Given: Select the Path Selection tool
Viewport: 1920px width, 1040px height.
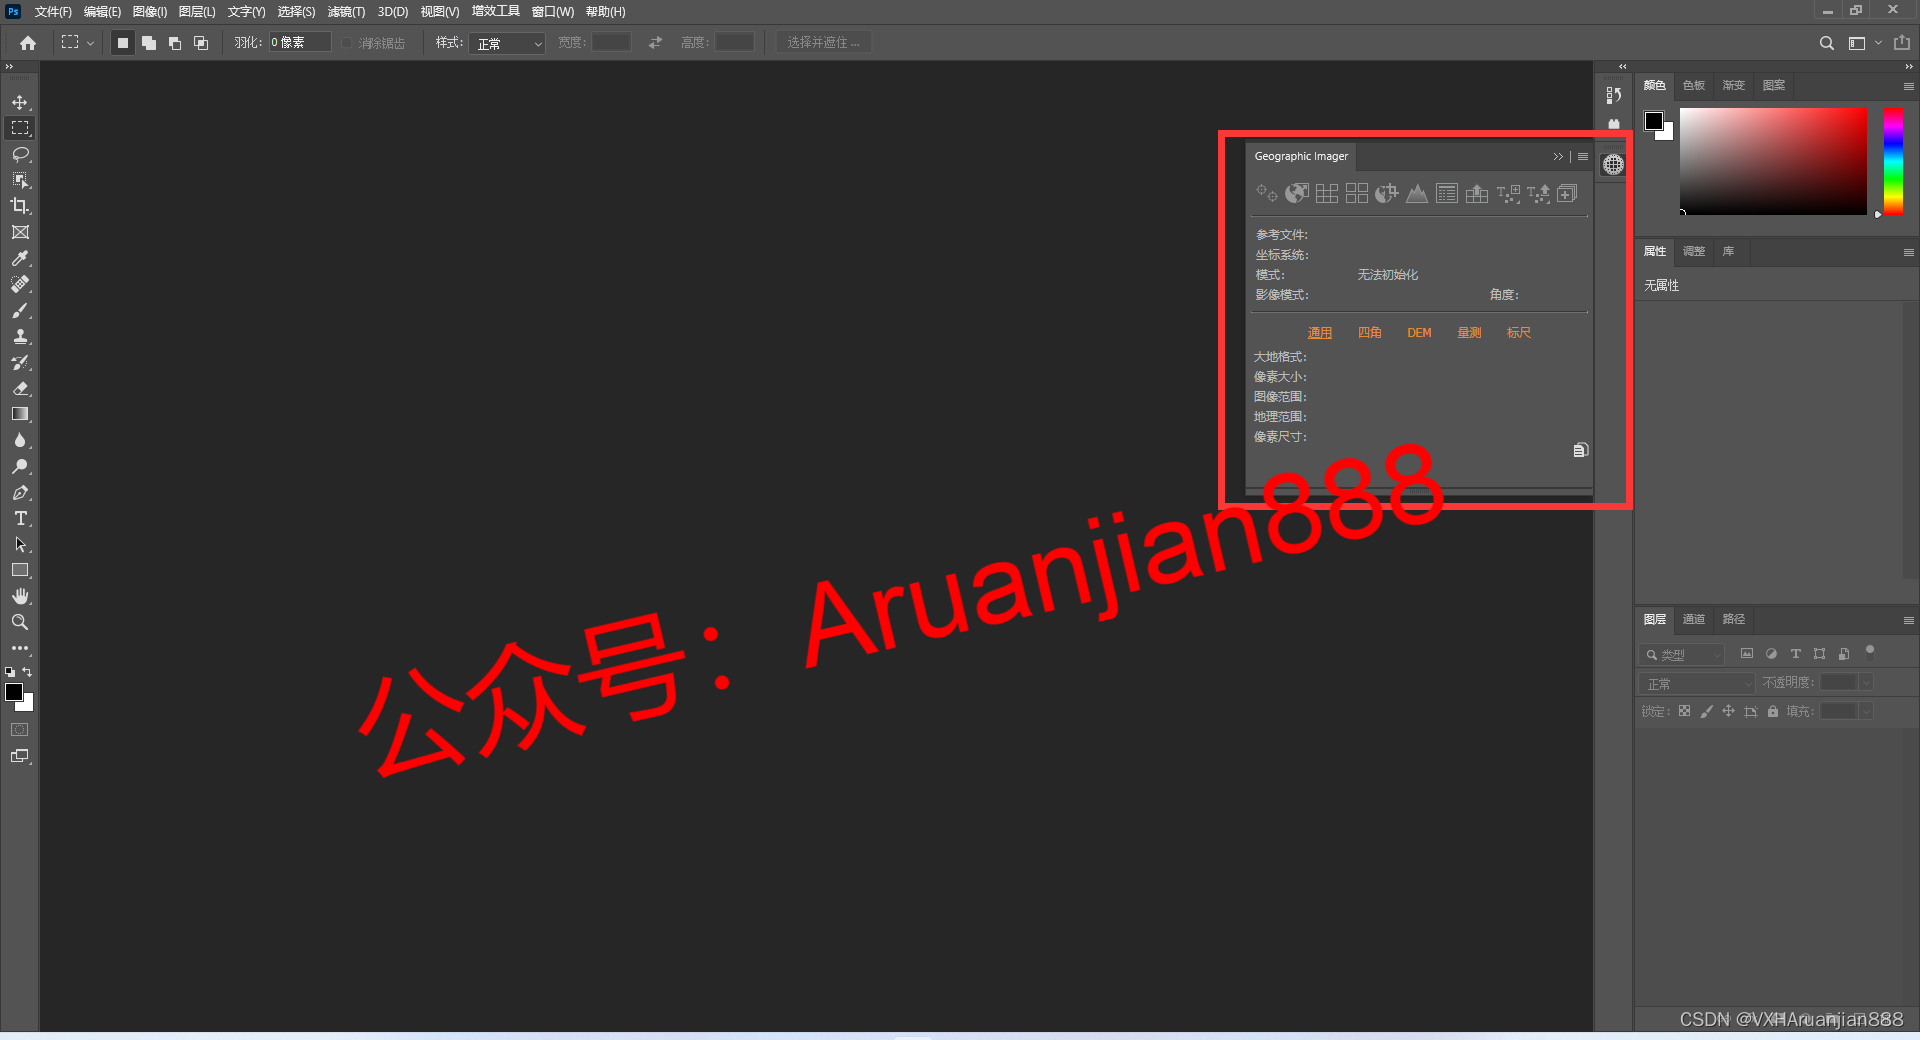Looking at the screenshot, I should click(x=20, y=544).
